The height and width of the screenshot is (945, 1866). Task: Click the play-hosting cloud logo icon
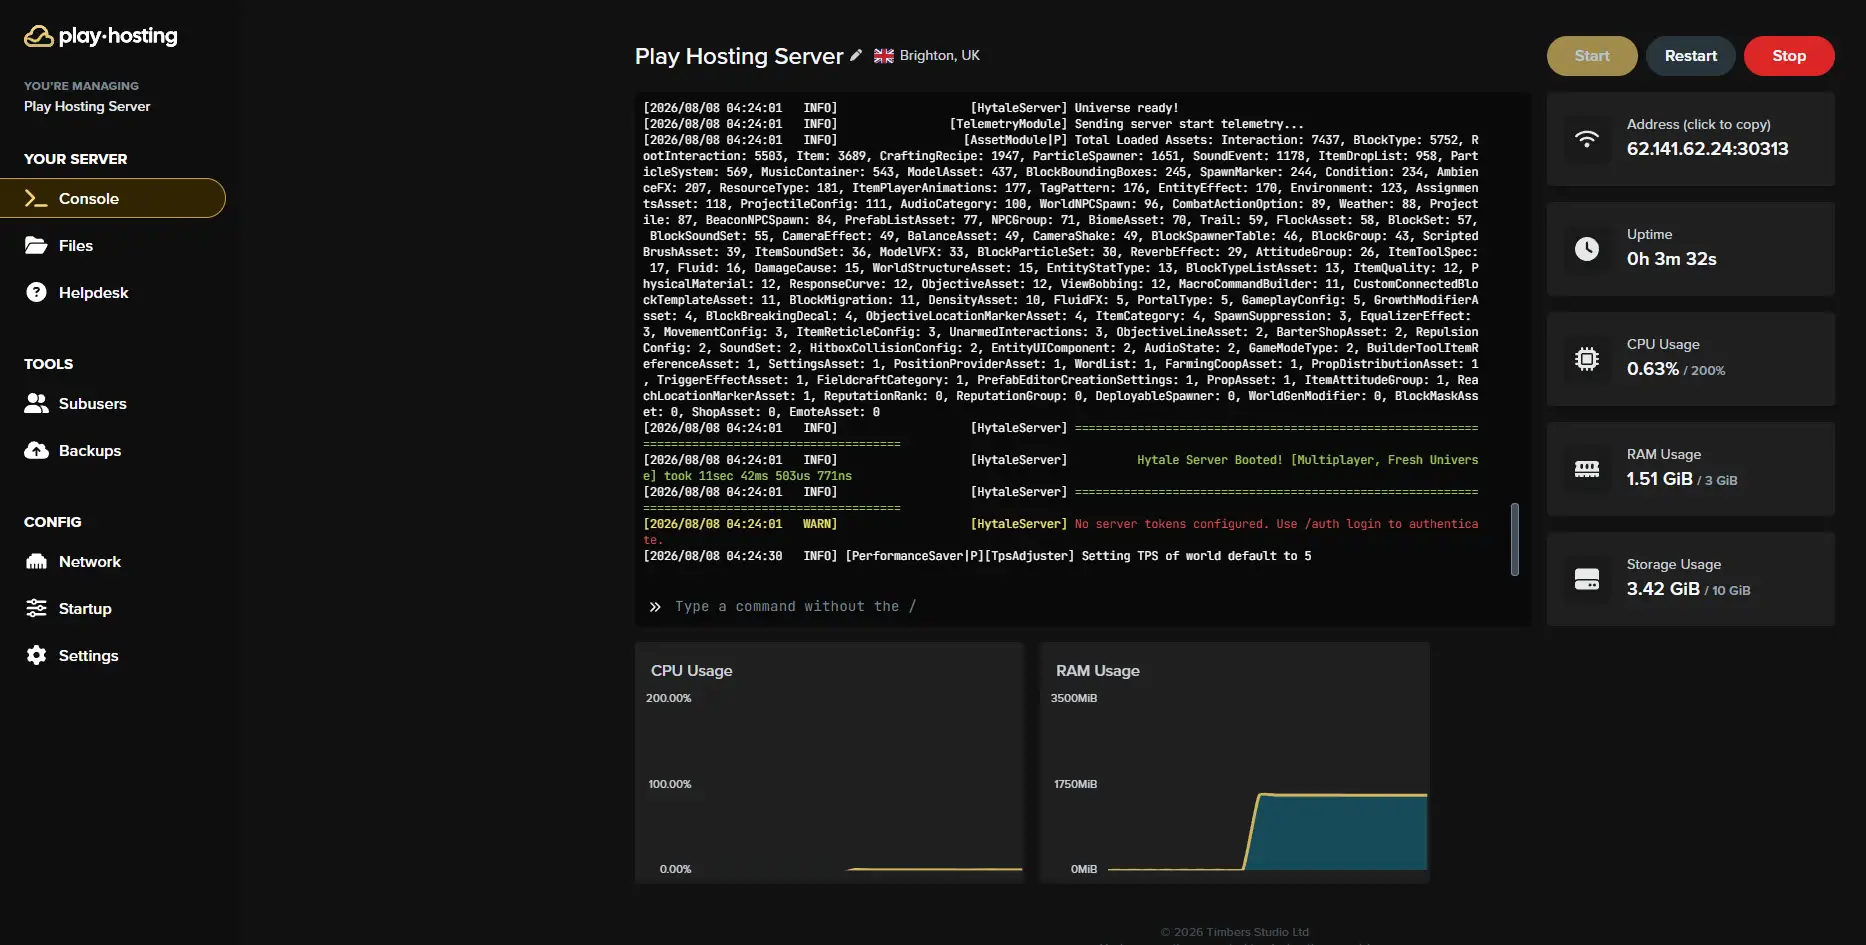click(38, 36)
